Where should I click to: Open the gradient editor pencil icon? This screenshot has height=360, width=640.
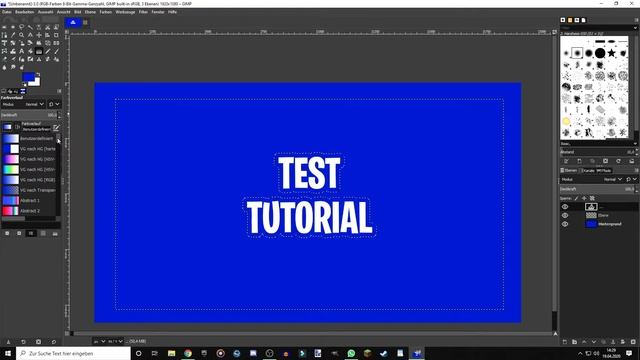point(56,128)
